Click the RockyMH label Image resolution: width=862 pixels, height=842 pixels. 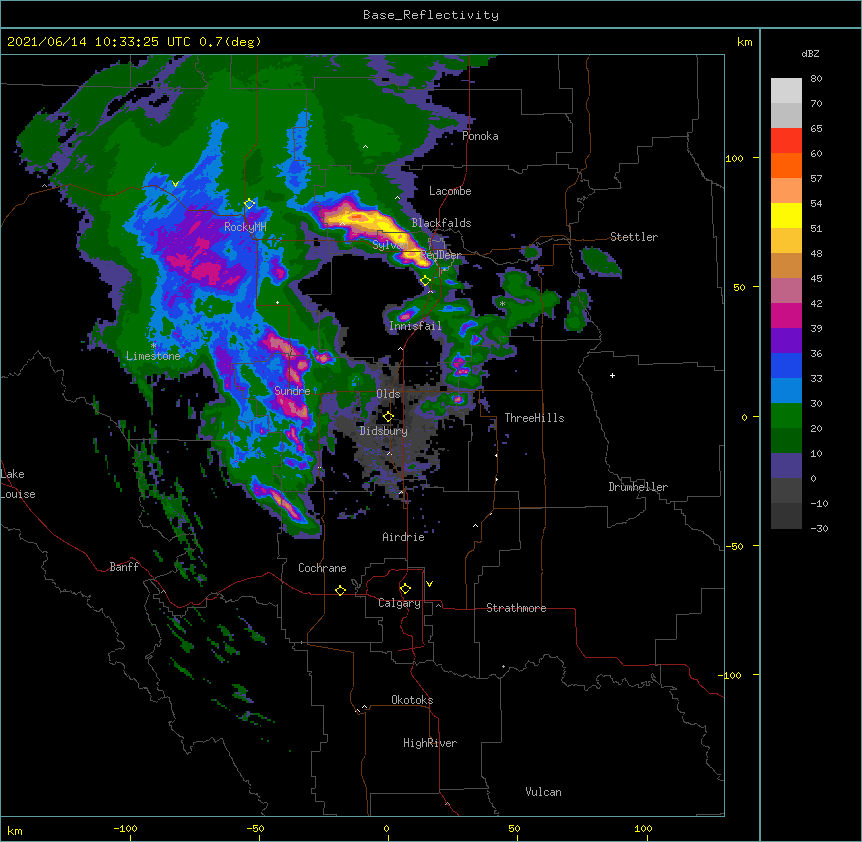click(245, 226)
